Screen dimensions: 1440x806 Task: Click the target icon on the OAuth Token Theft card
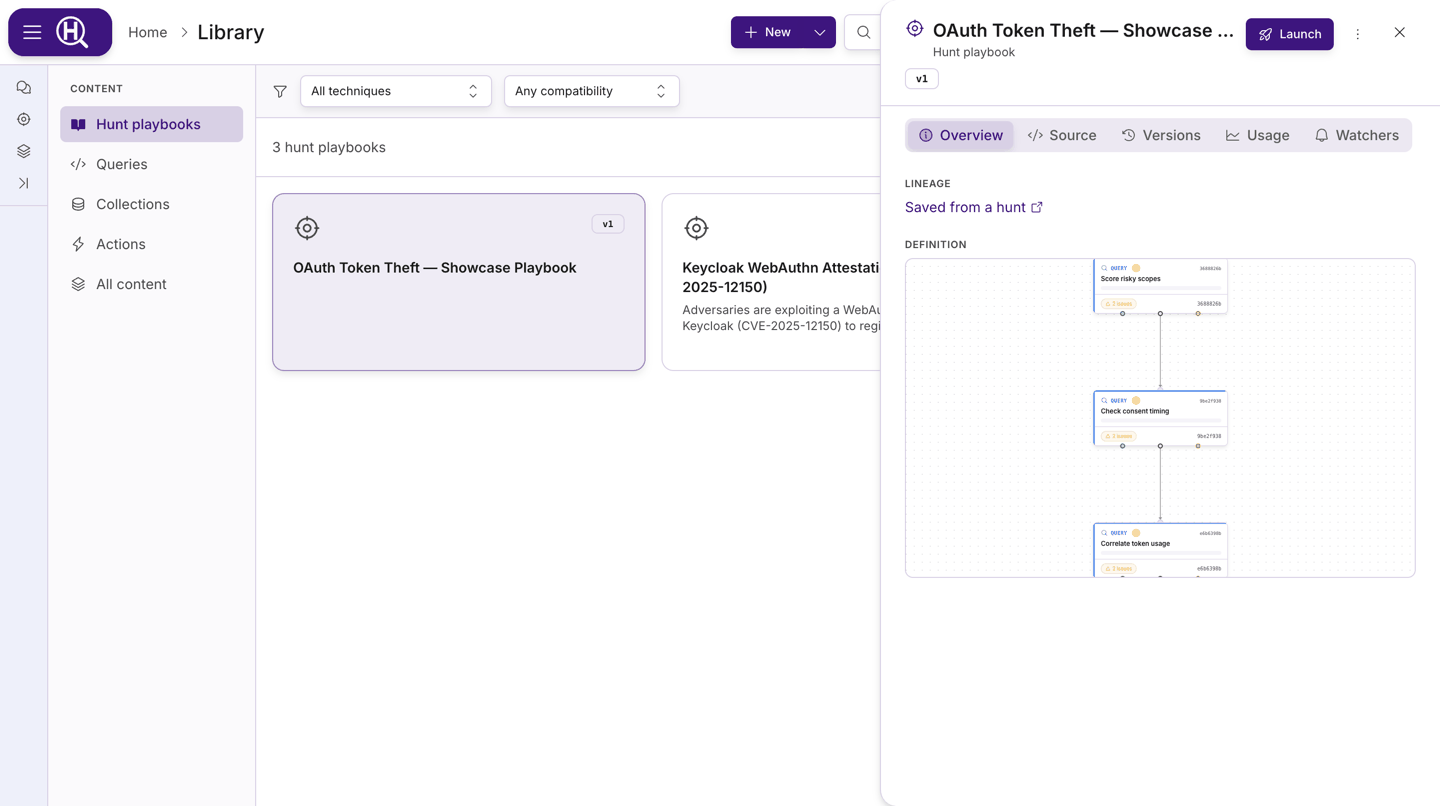coord(307,228)
